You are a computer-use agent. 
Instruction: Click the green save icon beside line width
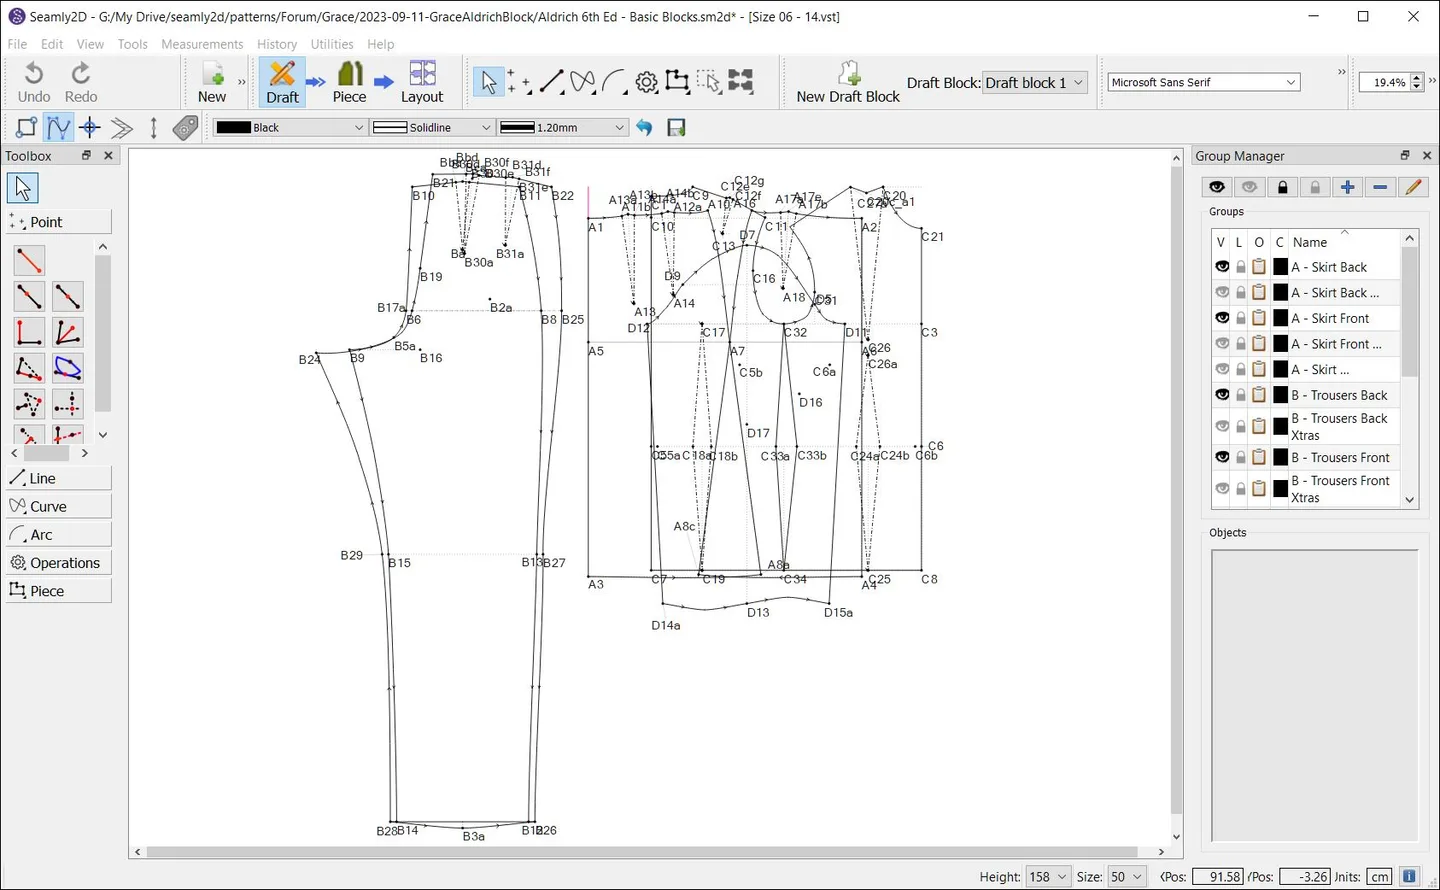click(676, 127)
